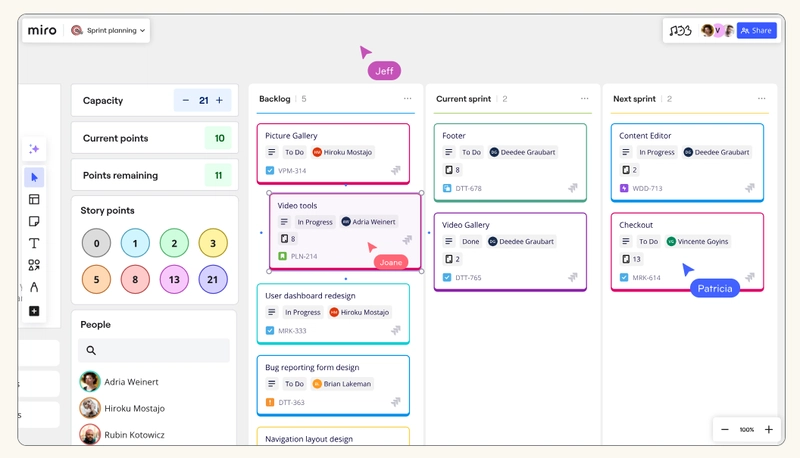
Task: Open more tools plus icon
Action: (34, 311)
